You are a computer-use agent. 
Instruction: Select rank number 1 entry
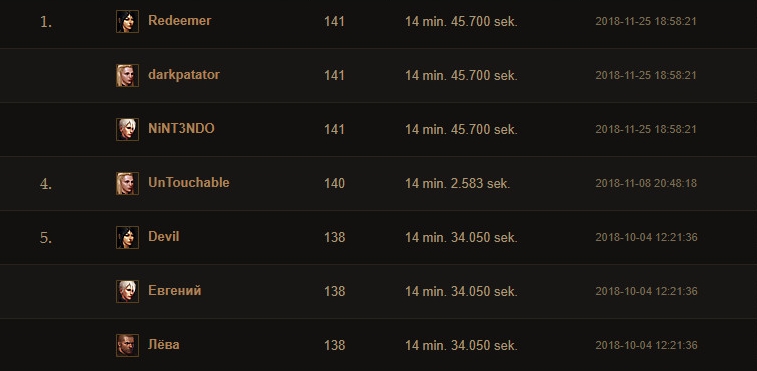(46, 22)
